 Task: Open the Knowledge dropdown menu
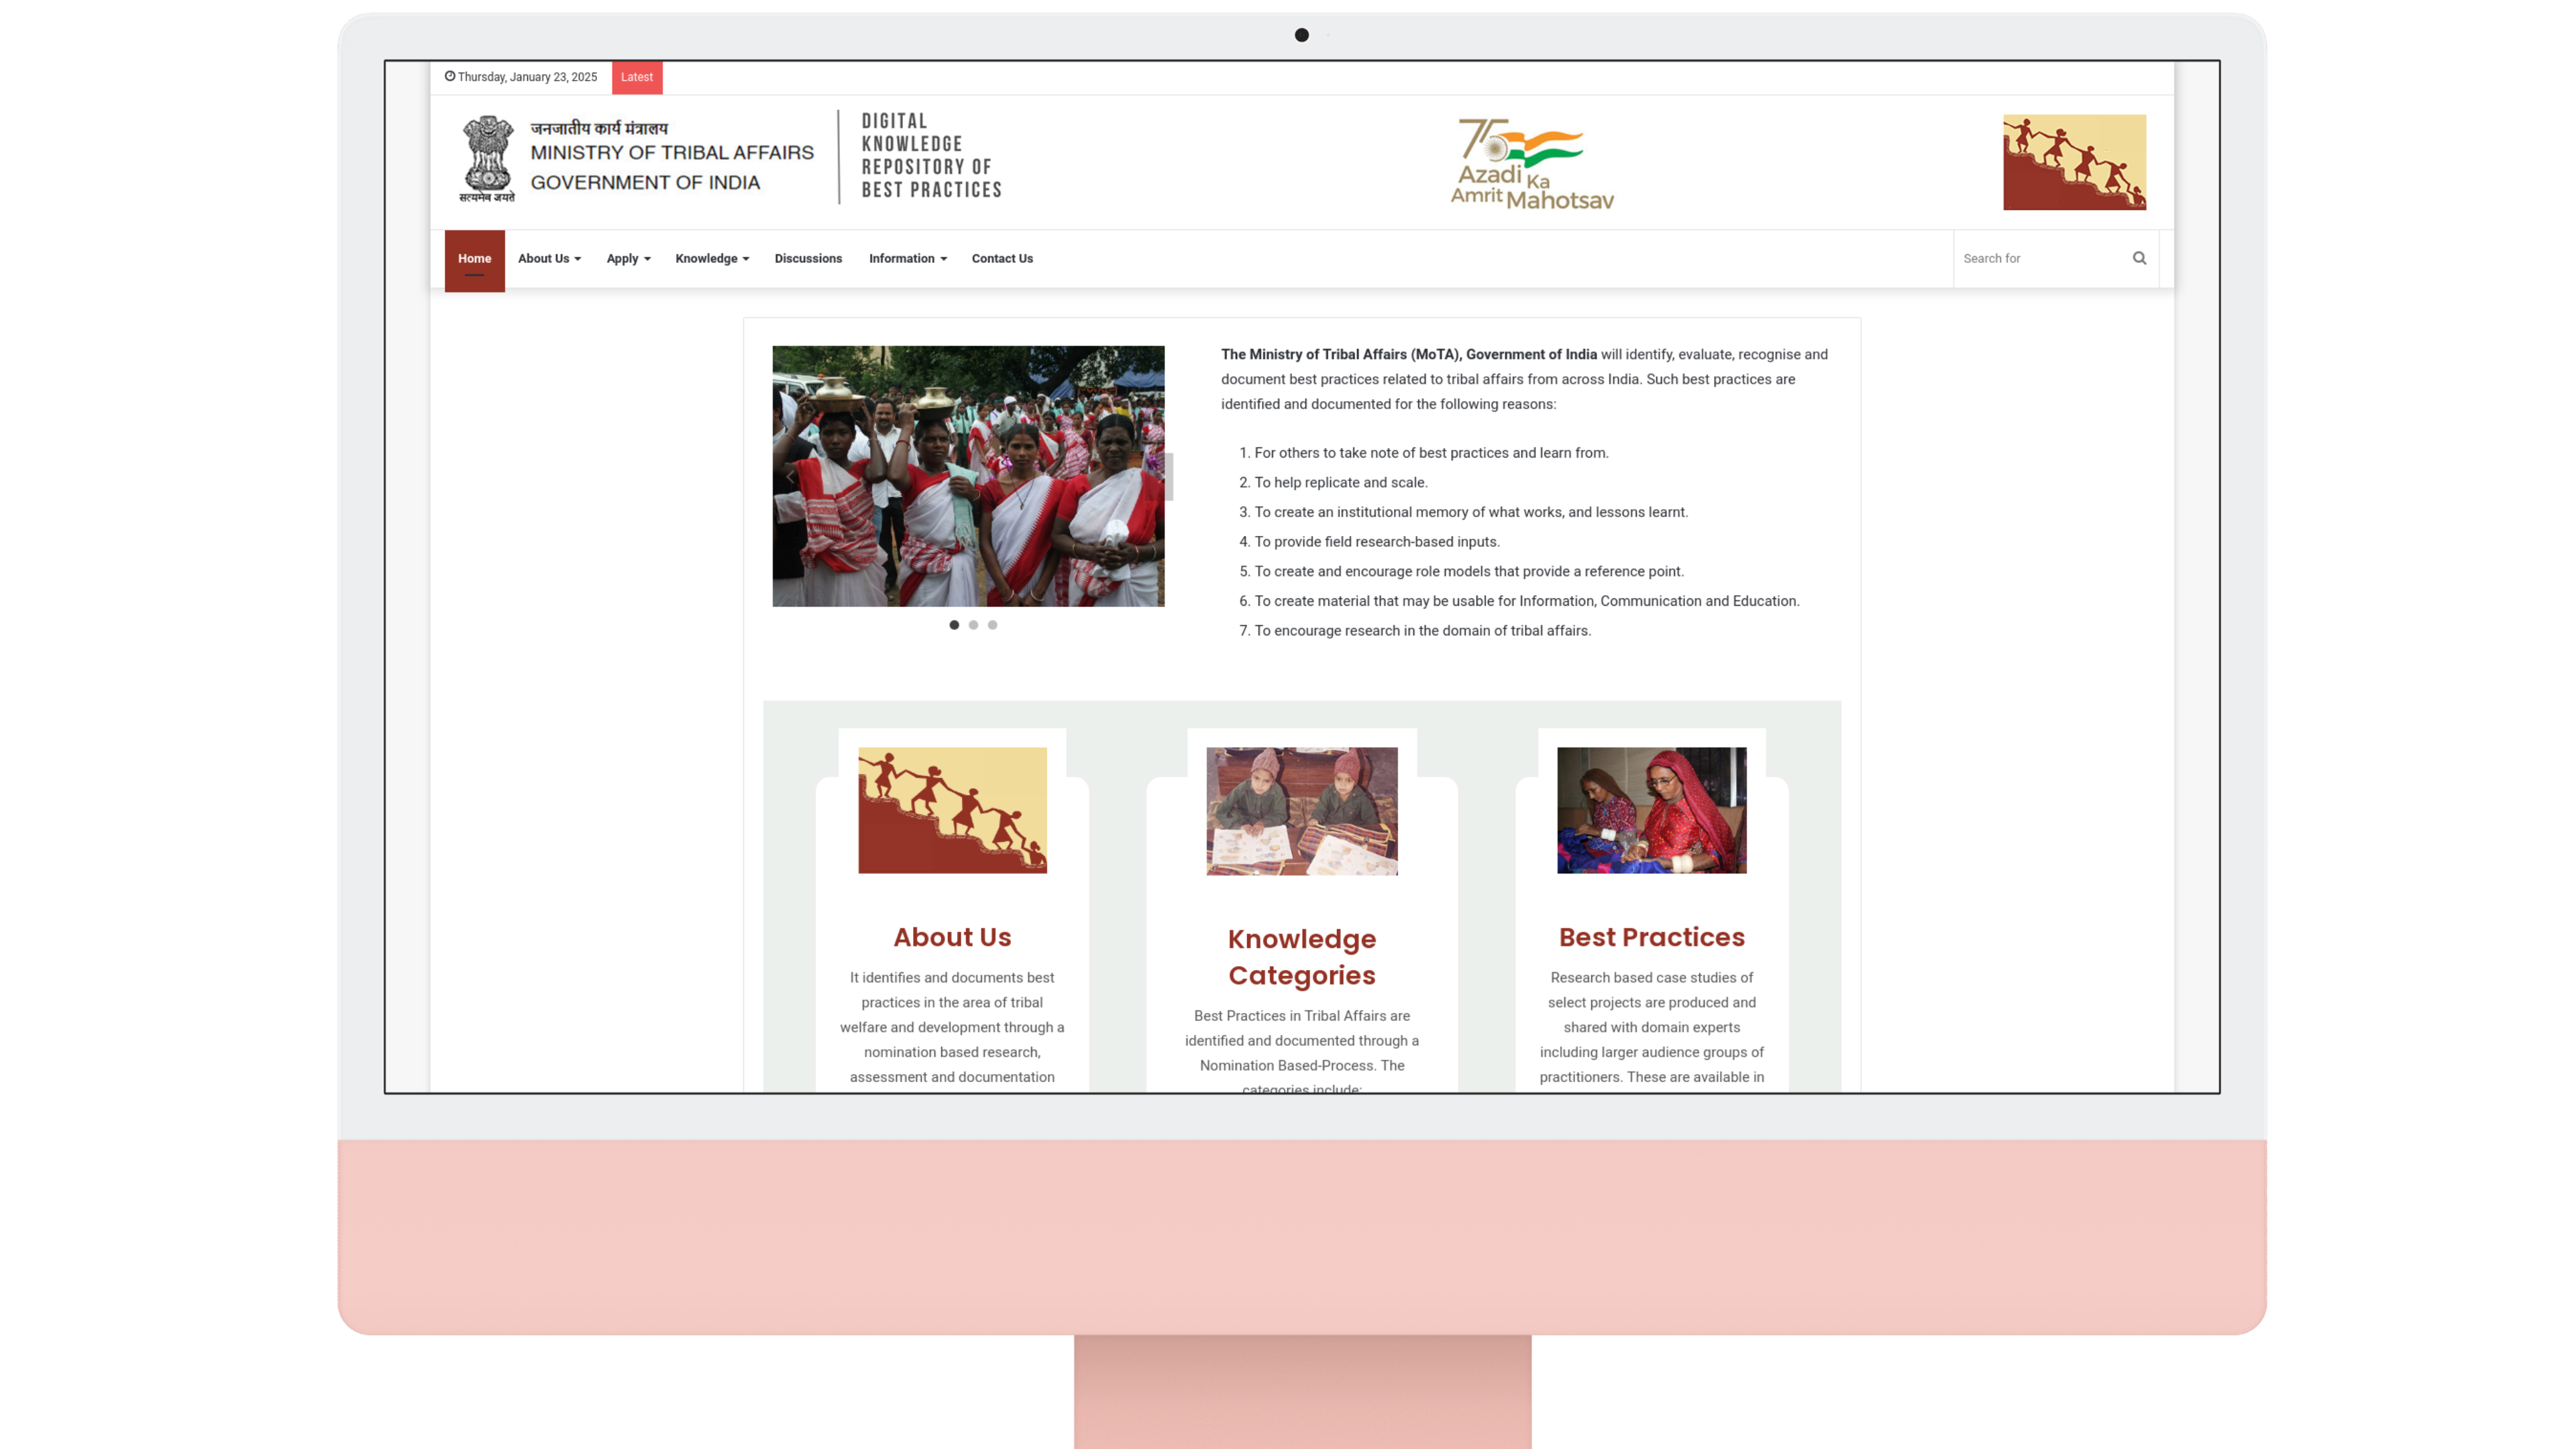tap(711, 258)
